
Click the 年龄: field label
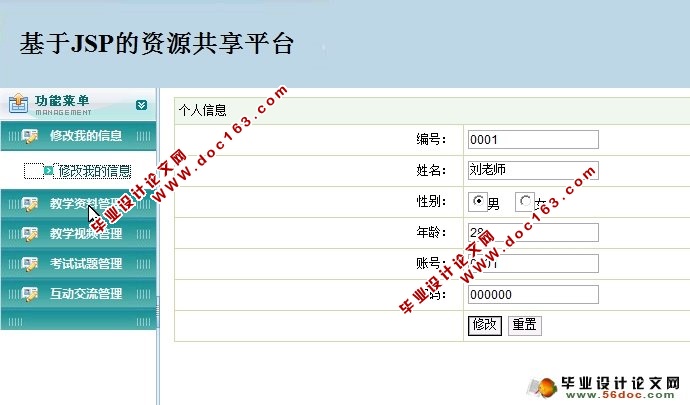coord(431,232)
